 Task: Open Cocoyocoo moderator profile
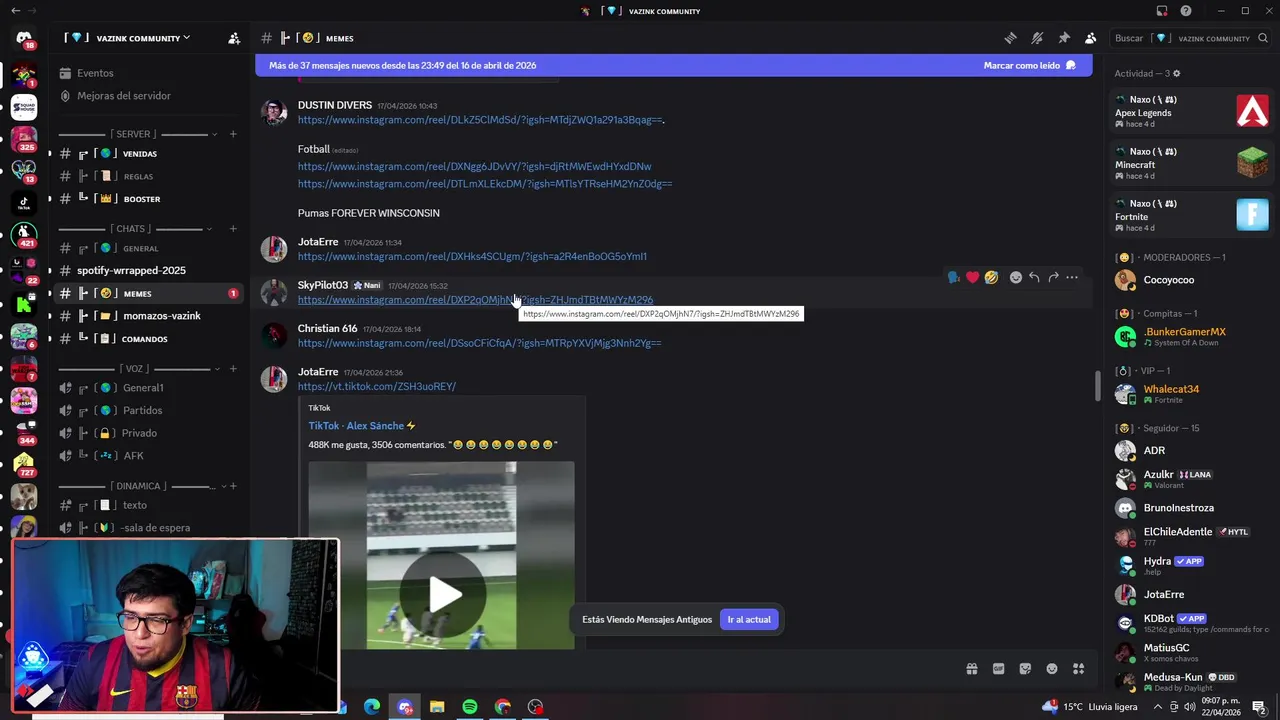coord(1192,280)
